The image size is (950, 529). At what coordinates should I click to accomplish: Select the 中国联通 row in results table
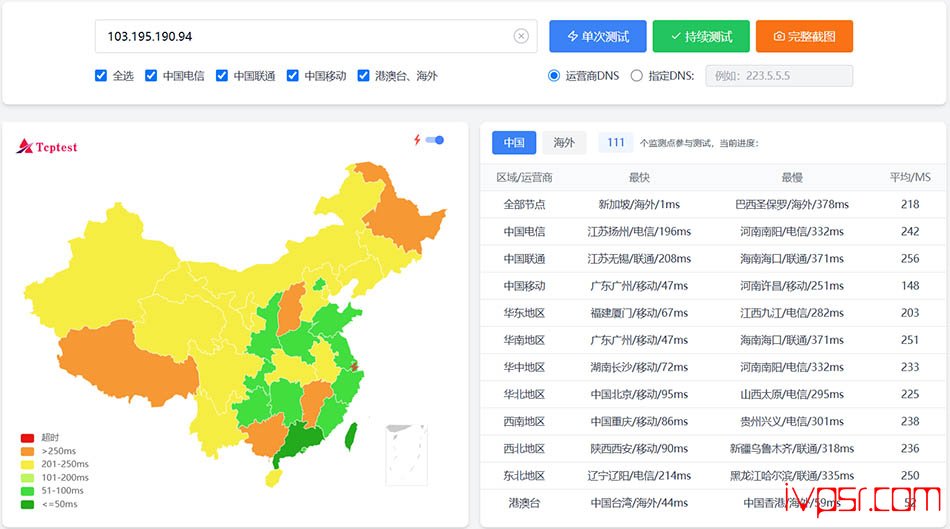712,259
